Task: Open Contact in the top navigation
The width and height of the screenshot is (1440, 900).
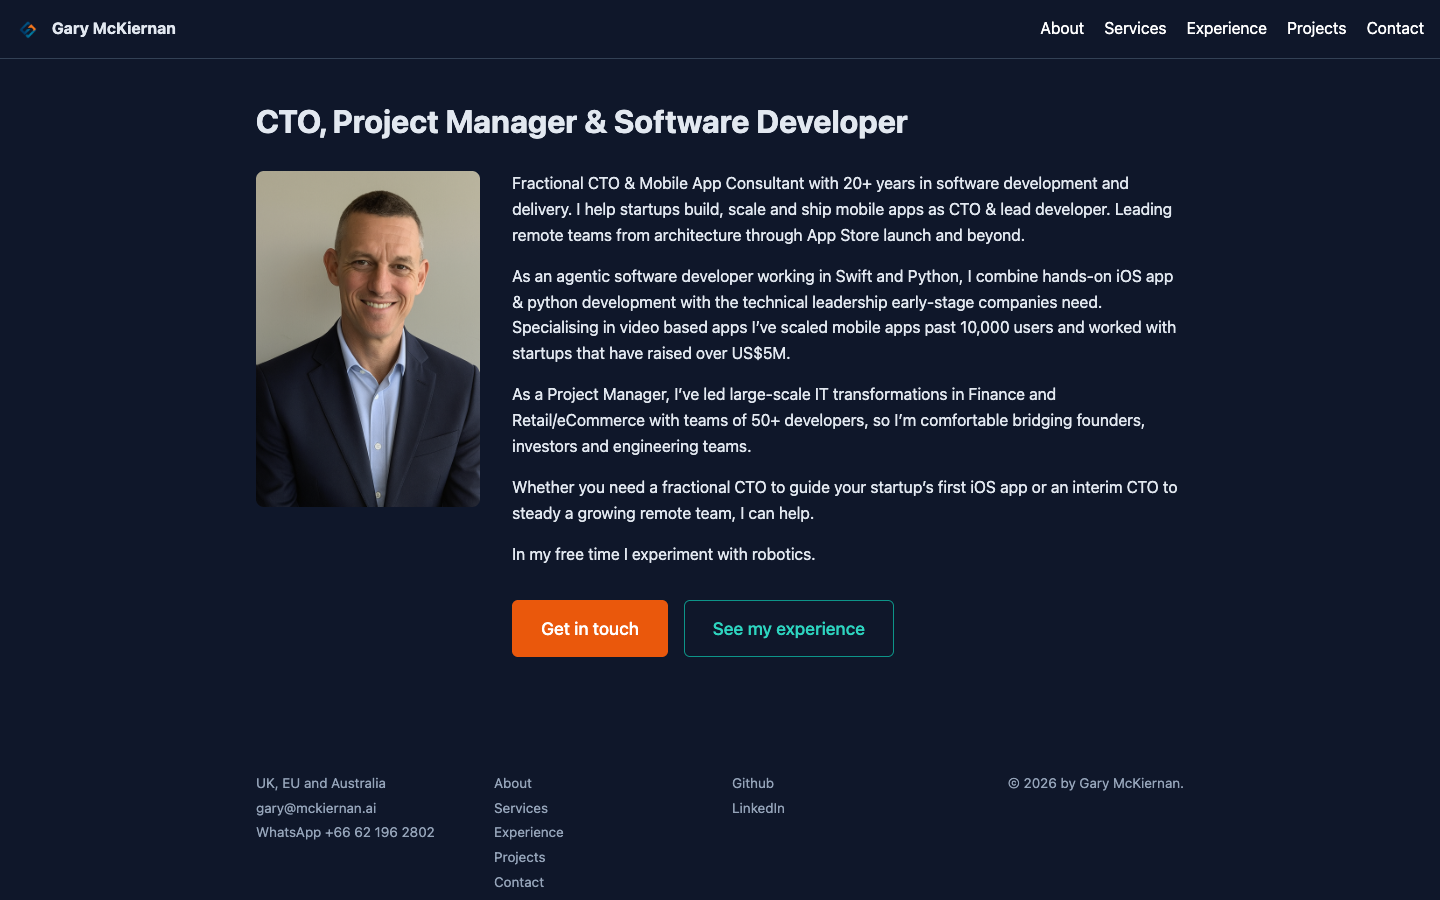Action: tap(1395, 28)
